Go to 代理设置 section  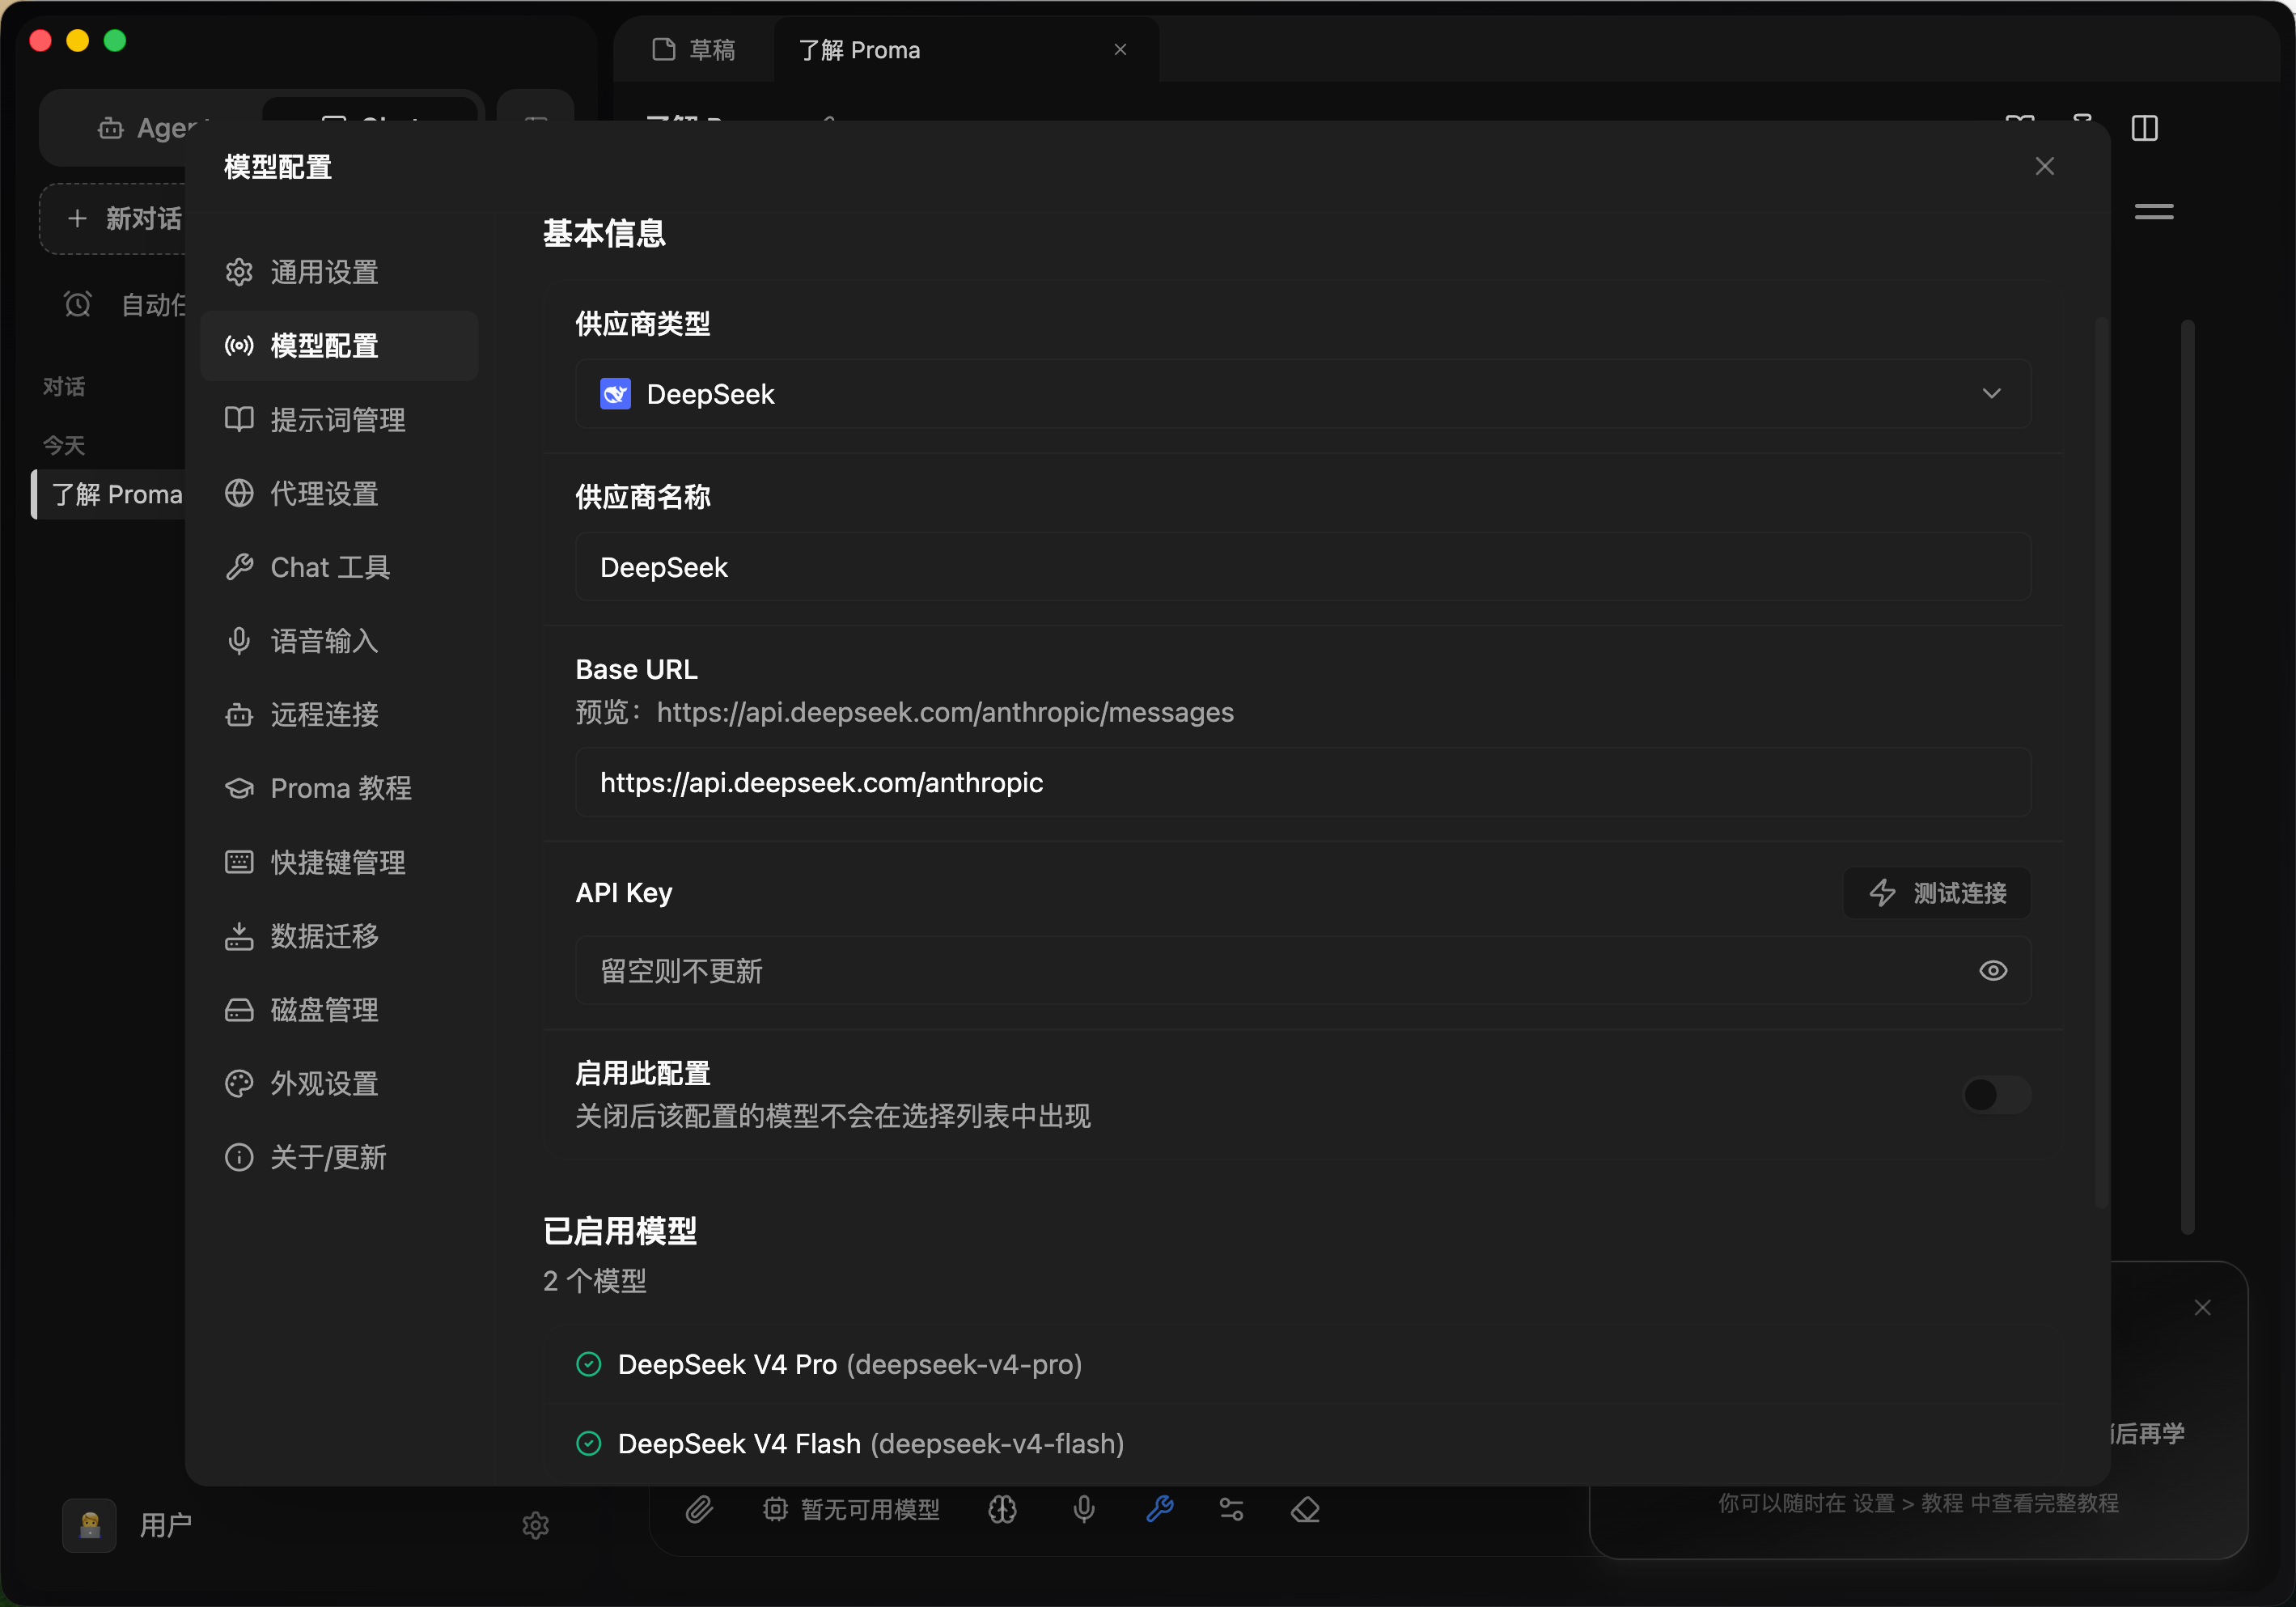pyautogui.click(x=339, y=493)
